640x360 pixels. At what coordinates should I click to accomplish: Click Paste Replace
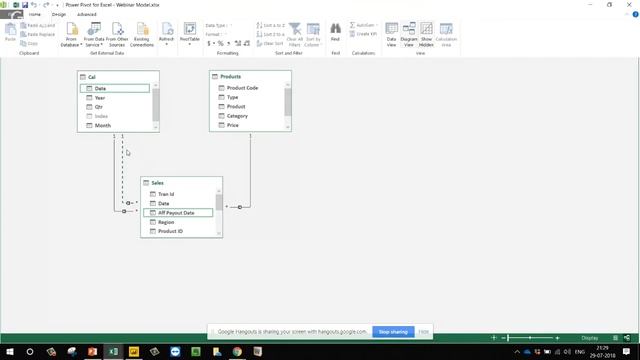coord(38,34)
